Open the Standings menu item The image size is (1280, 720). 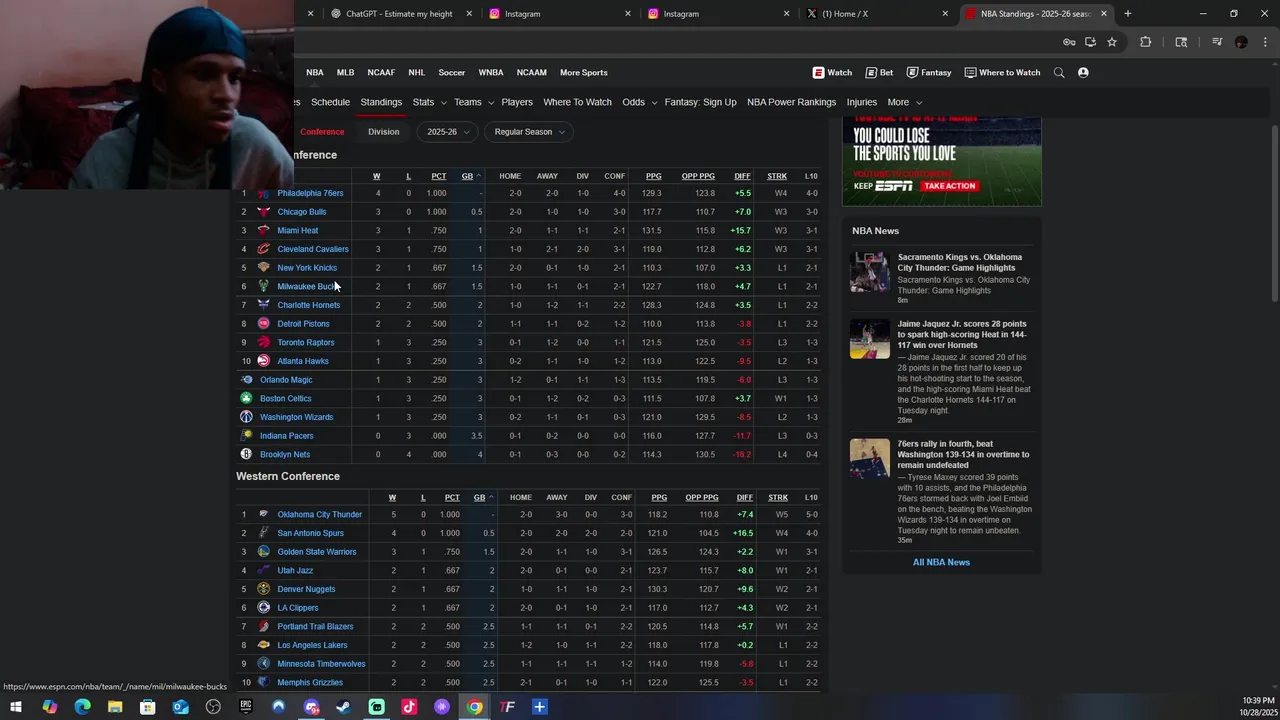(x=381, y=102)
